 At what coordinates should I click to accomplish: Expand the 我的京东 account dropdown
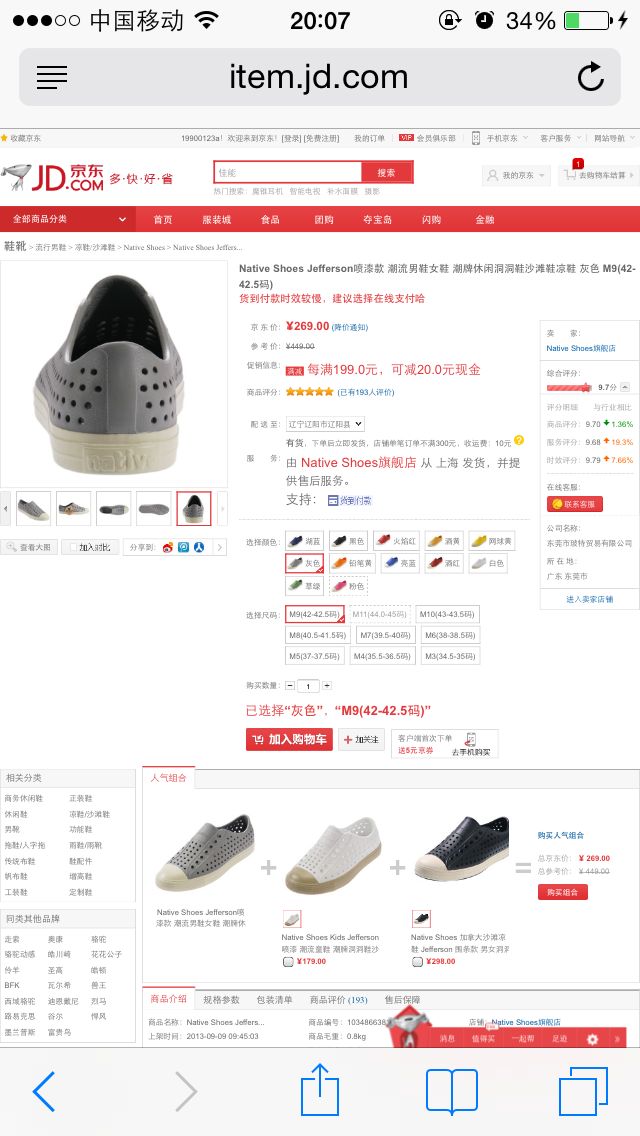(517, 175)
